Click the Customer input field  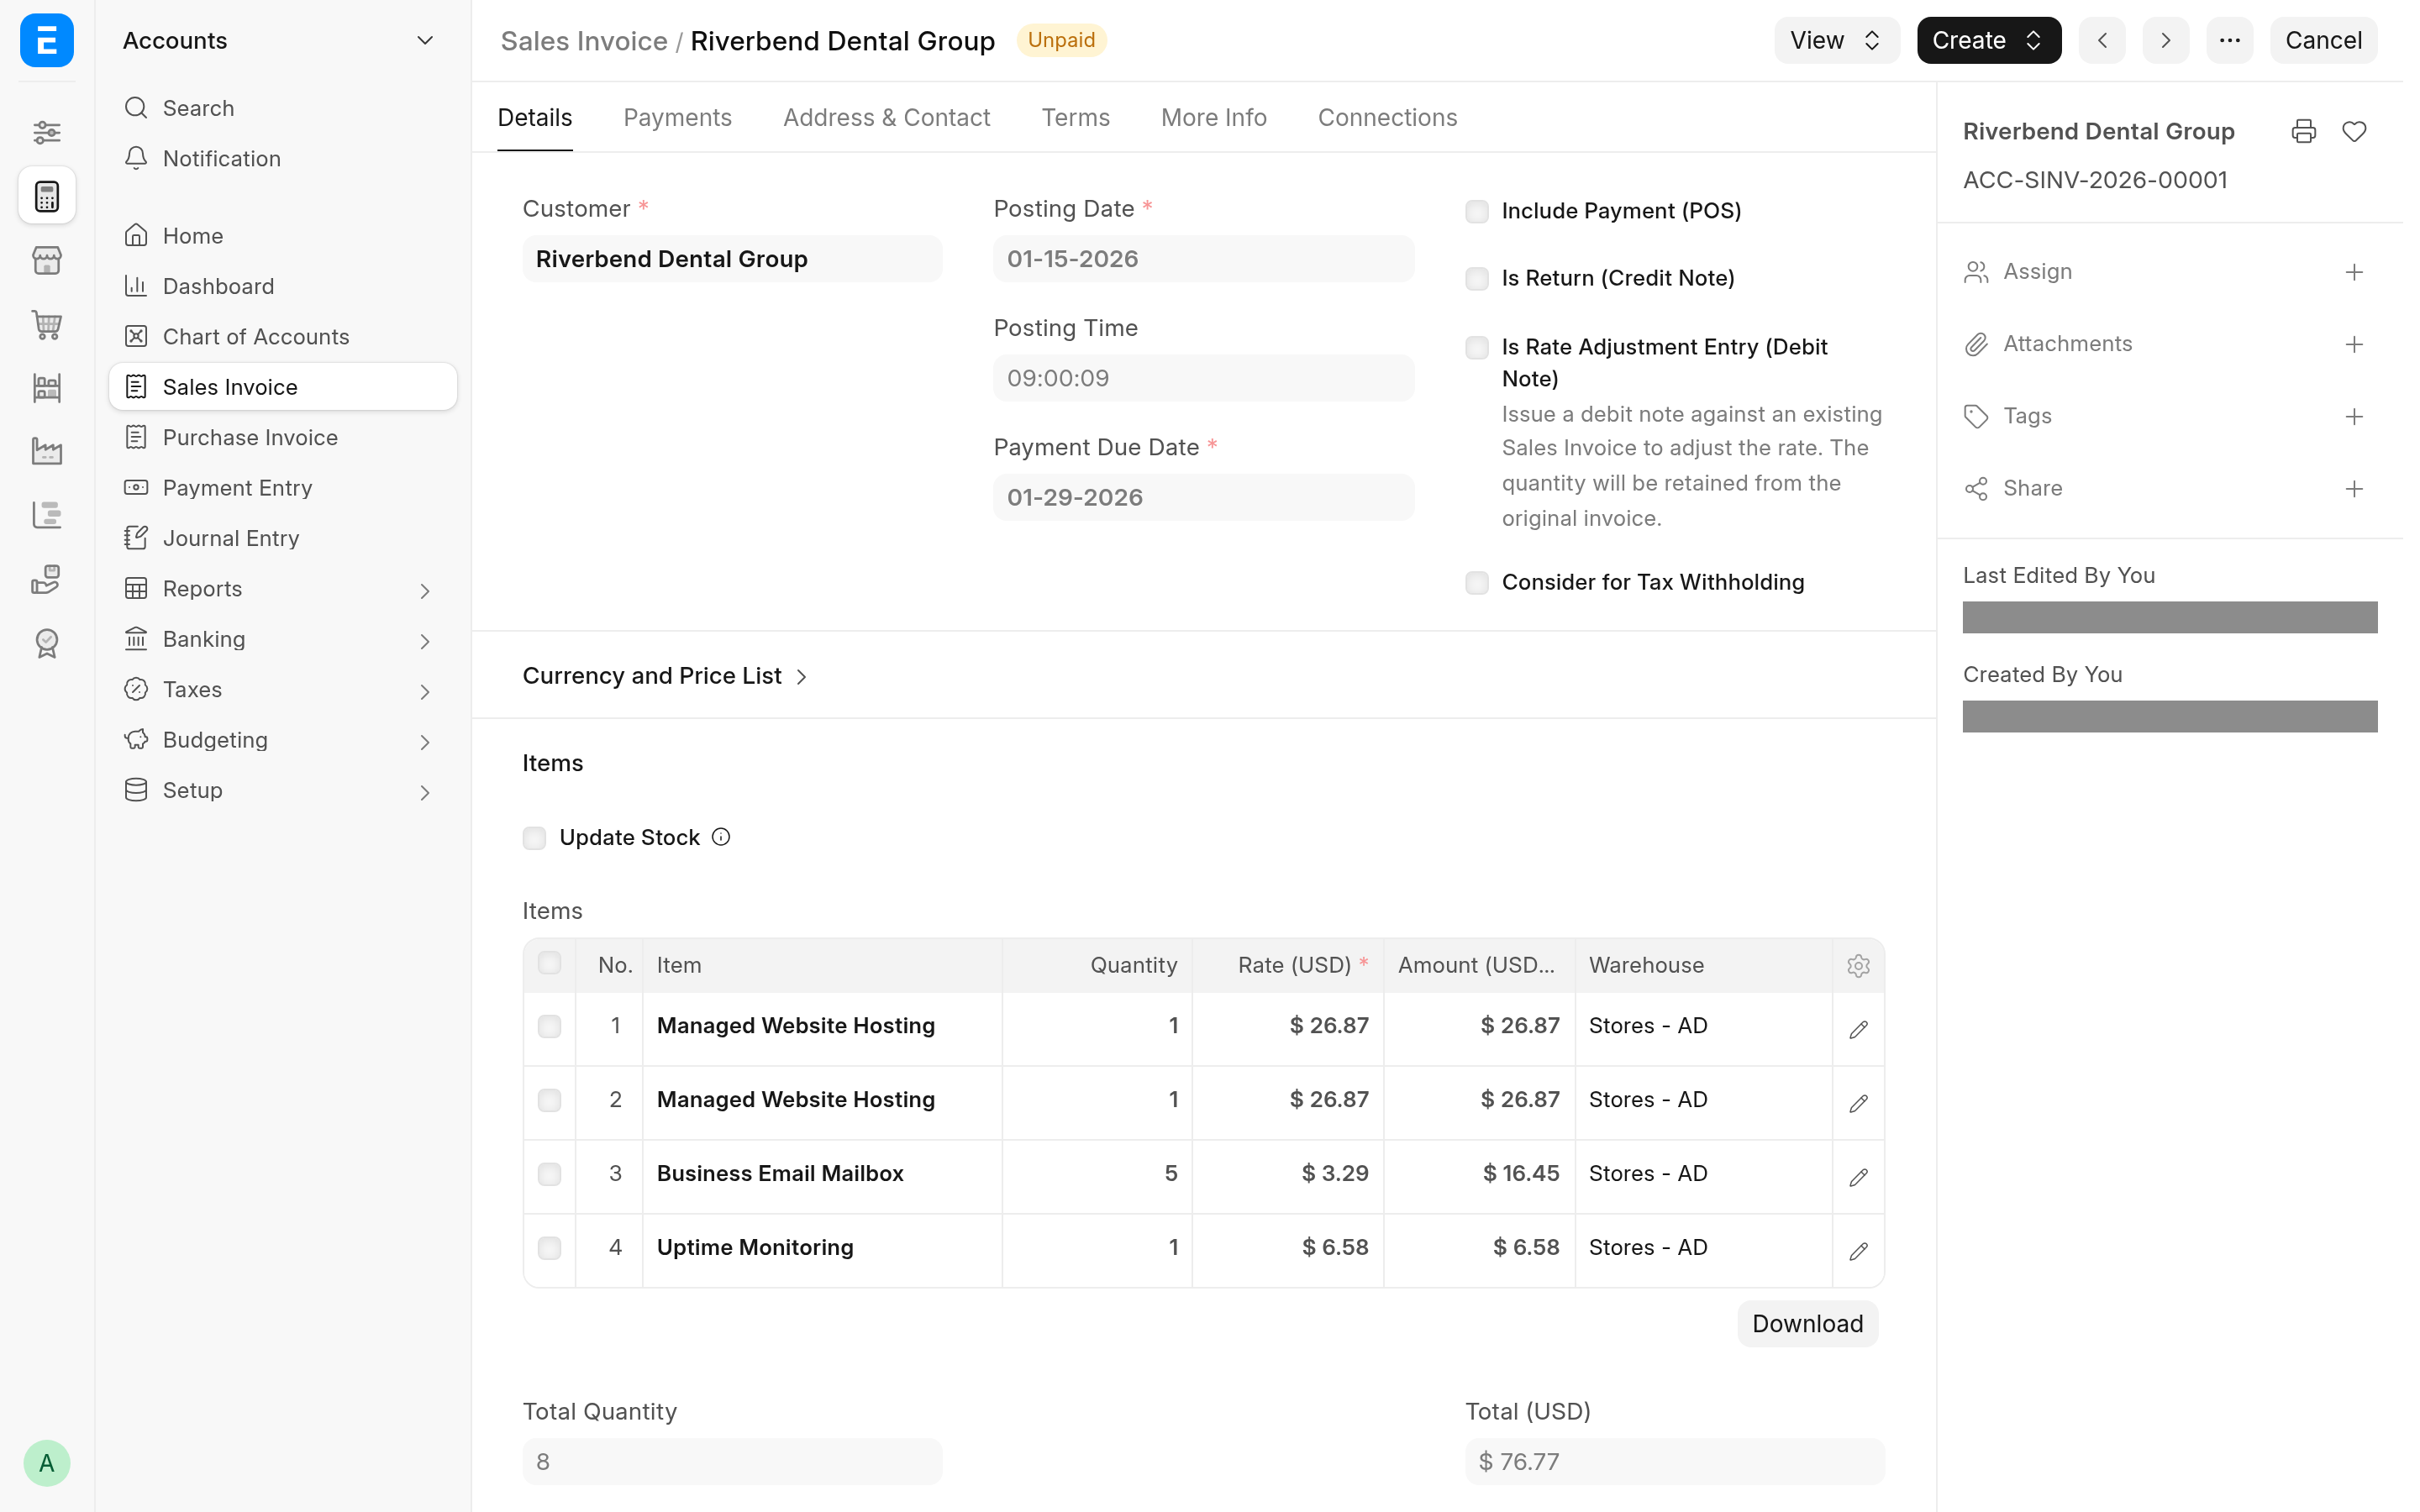pyautogui.click(x=732, y=259)
